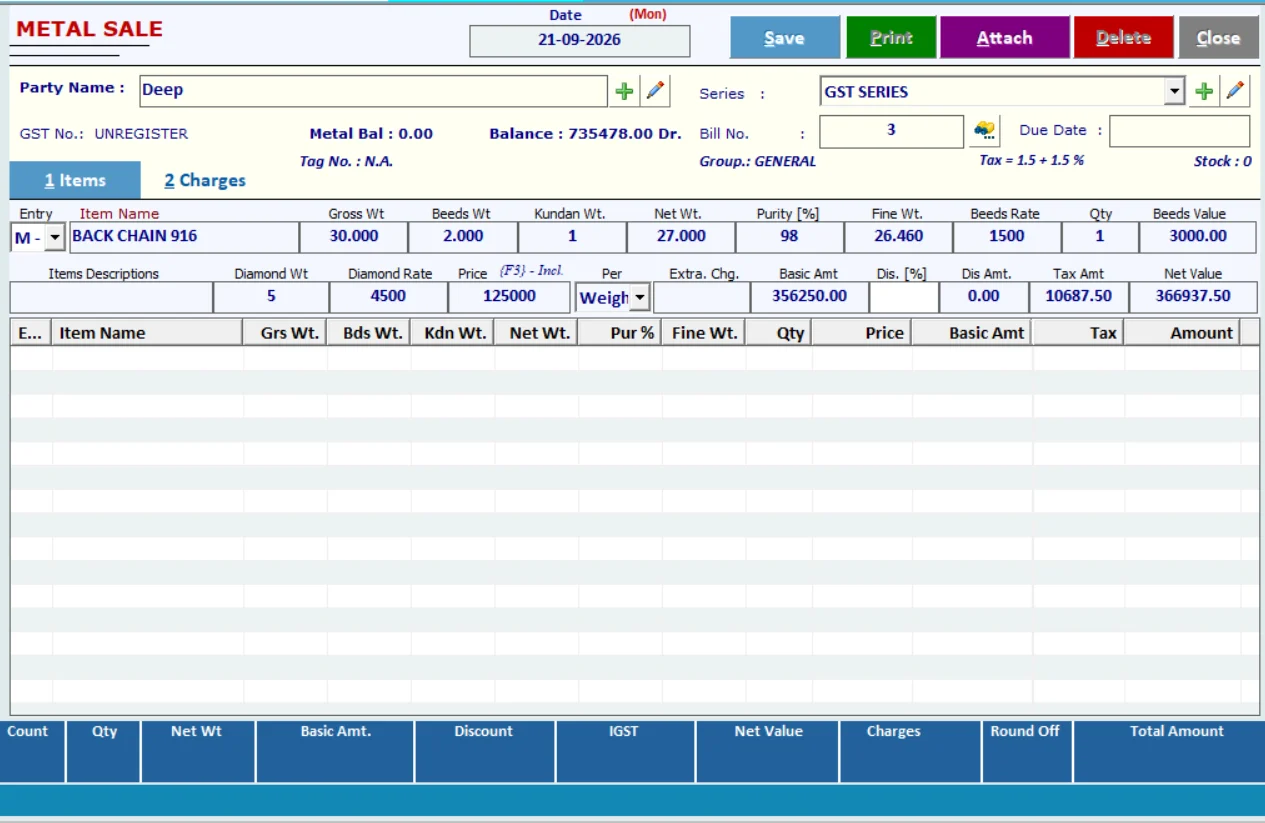This screenshot has width=1265, height=823.
Task: Expand the Entry type dropdown showing M -
Action: 55,237
